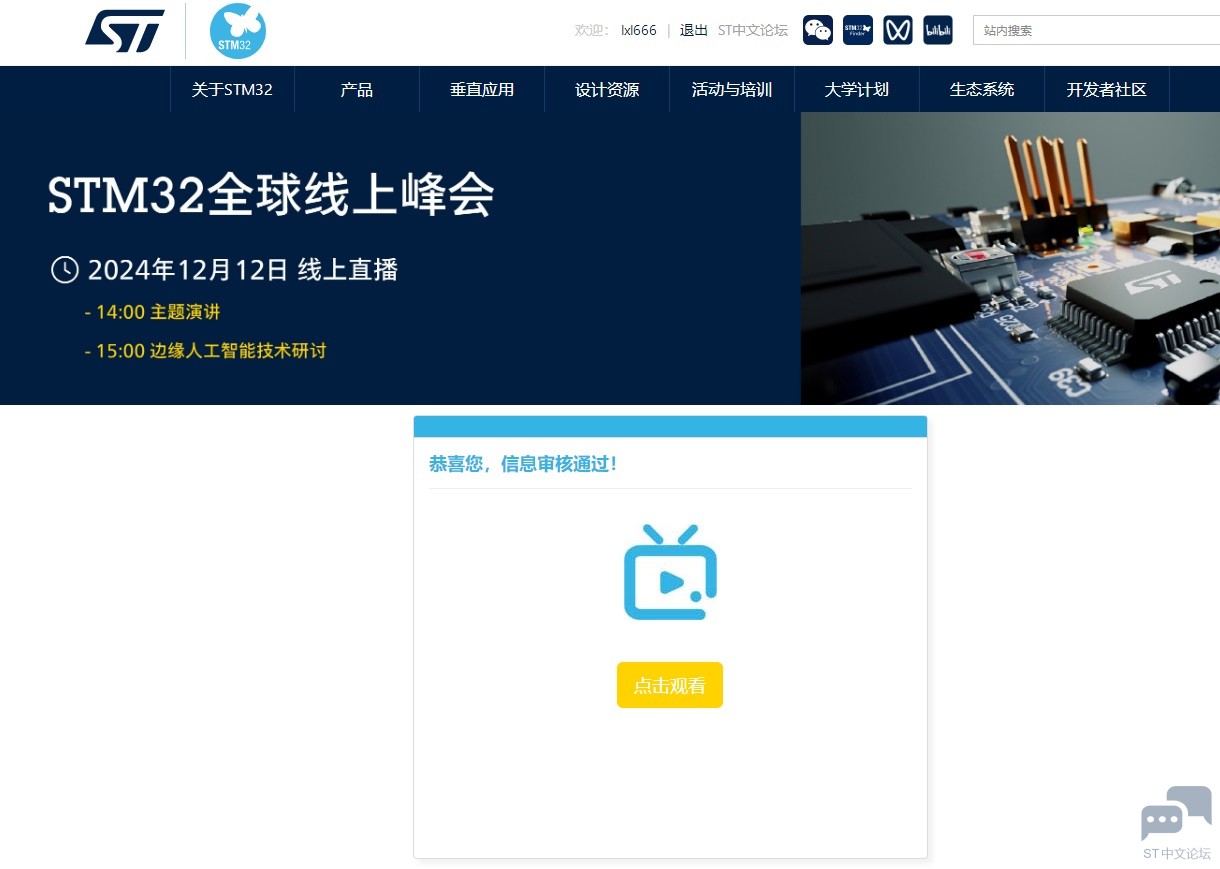Open the 活动与培训 menu
The height and width of the screenshot is (869, 1220).
pyautogui.click(x=732, y=89)
